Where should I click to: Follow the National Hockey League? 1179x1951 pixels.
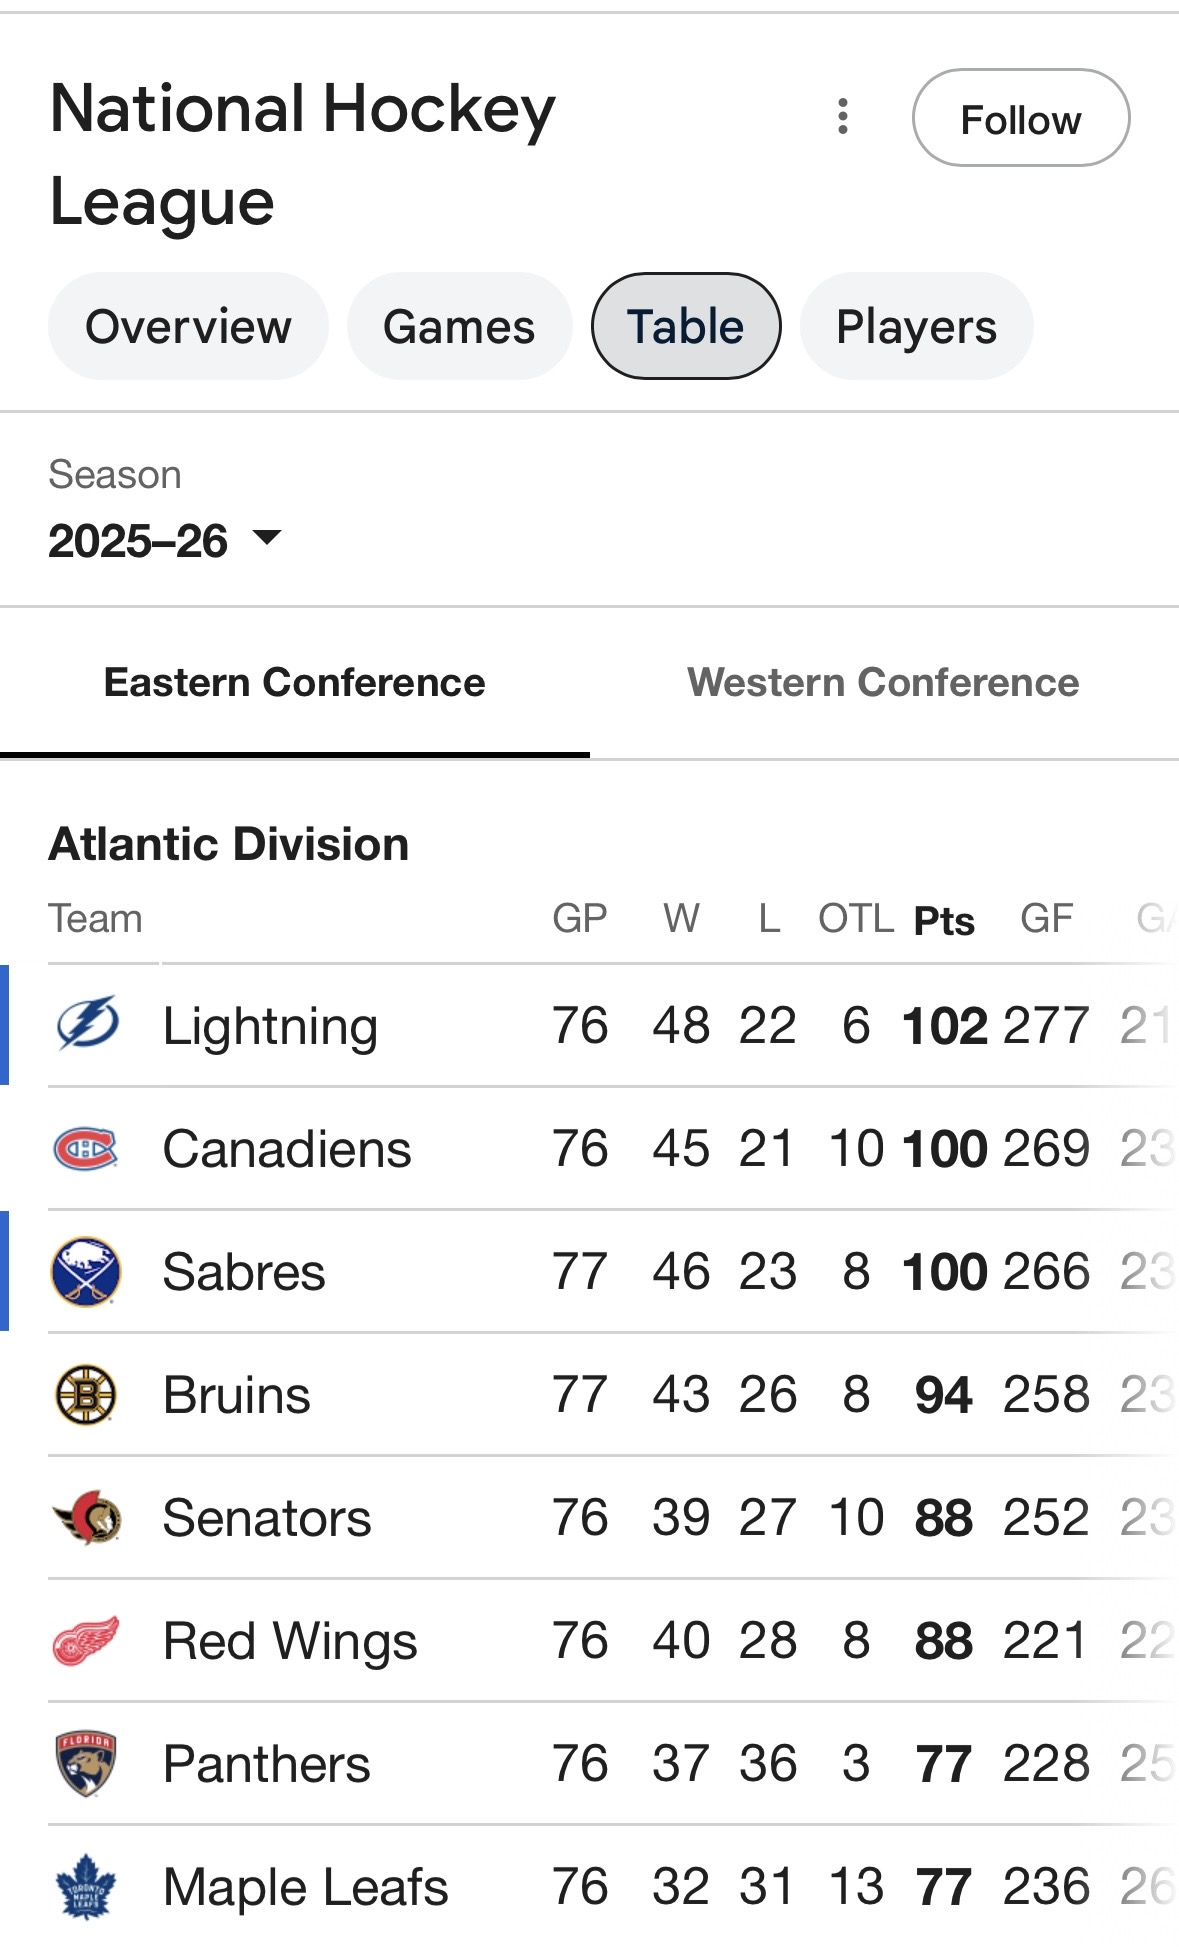[x=1020, y=118]
